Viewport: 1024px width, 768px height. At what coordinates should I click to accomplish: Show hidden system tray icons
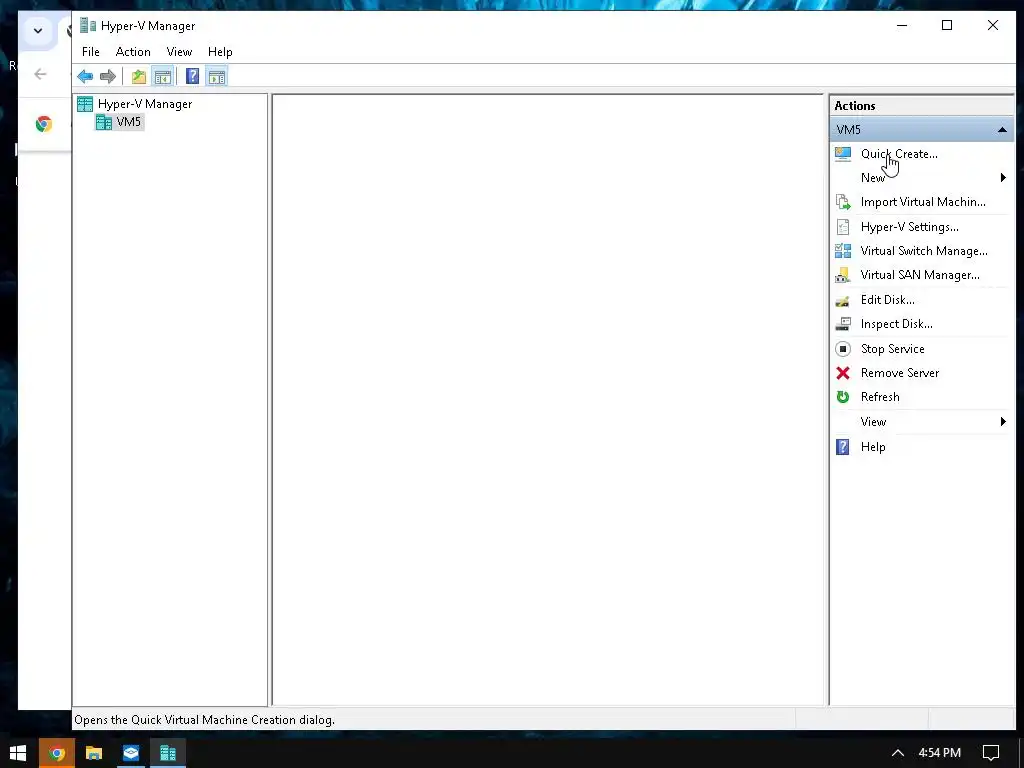pos(898,753)
